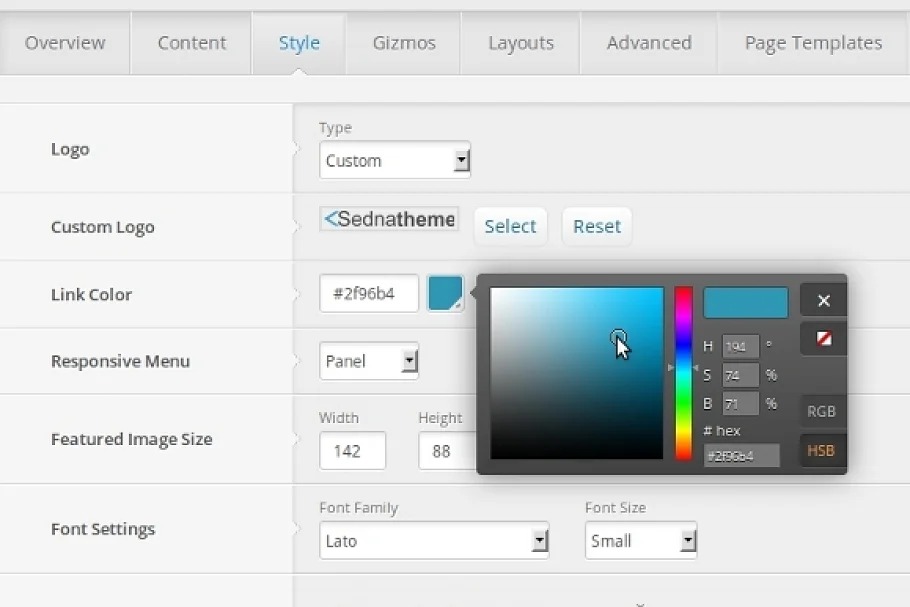This screenshot has width=910, height=607.
Task: Click the vertical rainbow hue slider
Action: [x=683, y=373]
